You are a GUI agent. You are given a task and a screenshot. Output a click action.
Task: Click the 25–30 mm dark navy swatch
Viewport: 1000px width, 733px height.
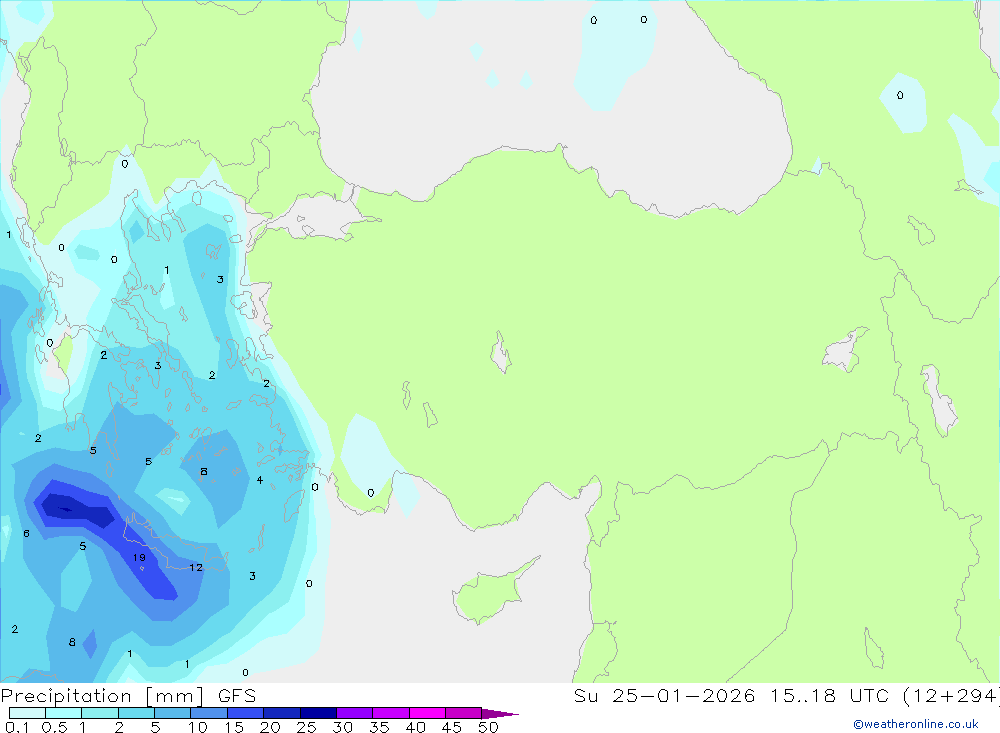[x=318, y=713]
